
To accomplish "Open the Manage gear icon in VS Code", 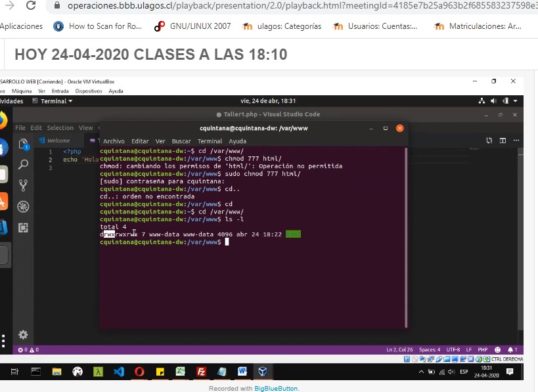I will pyautogui.click(x=23, y=334).
